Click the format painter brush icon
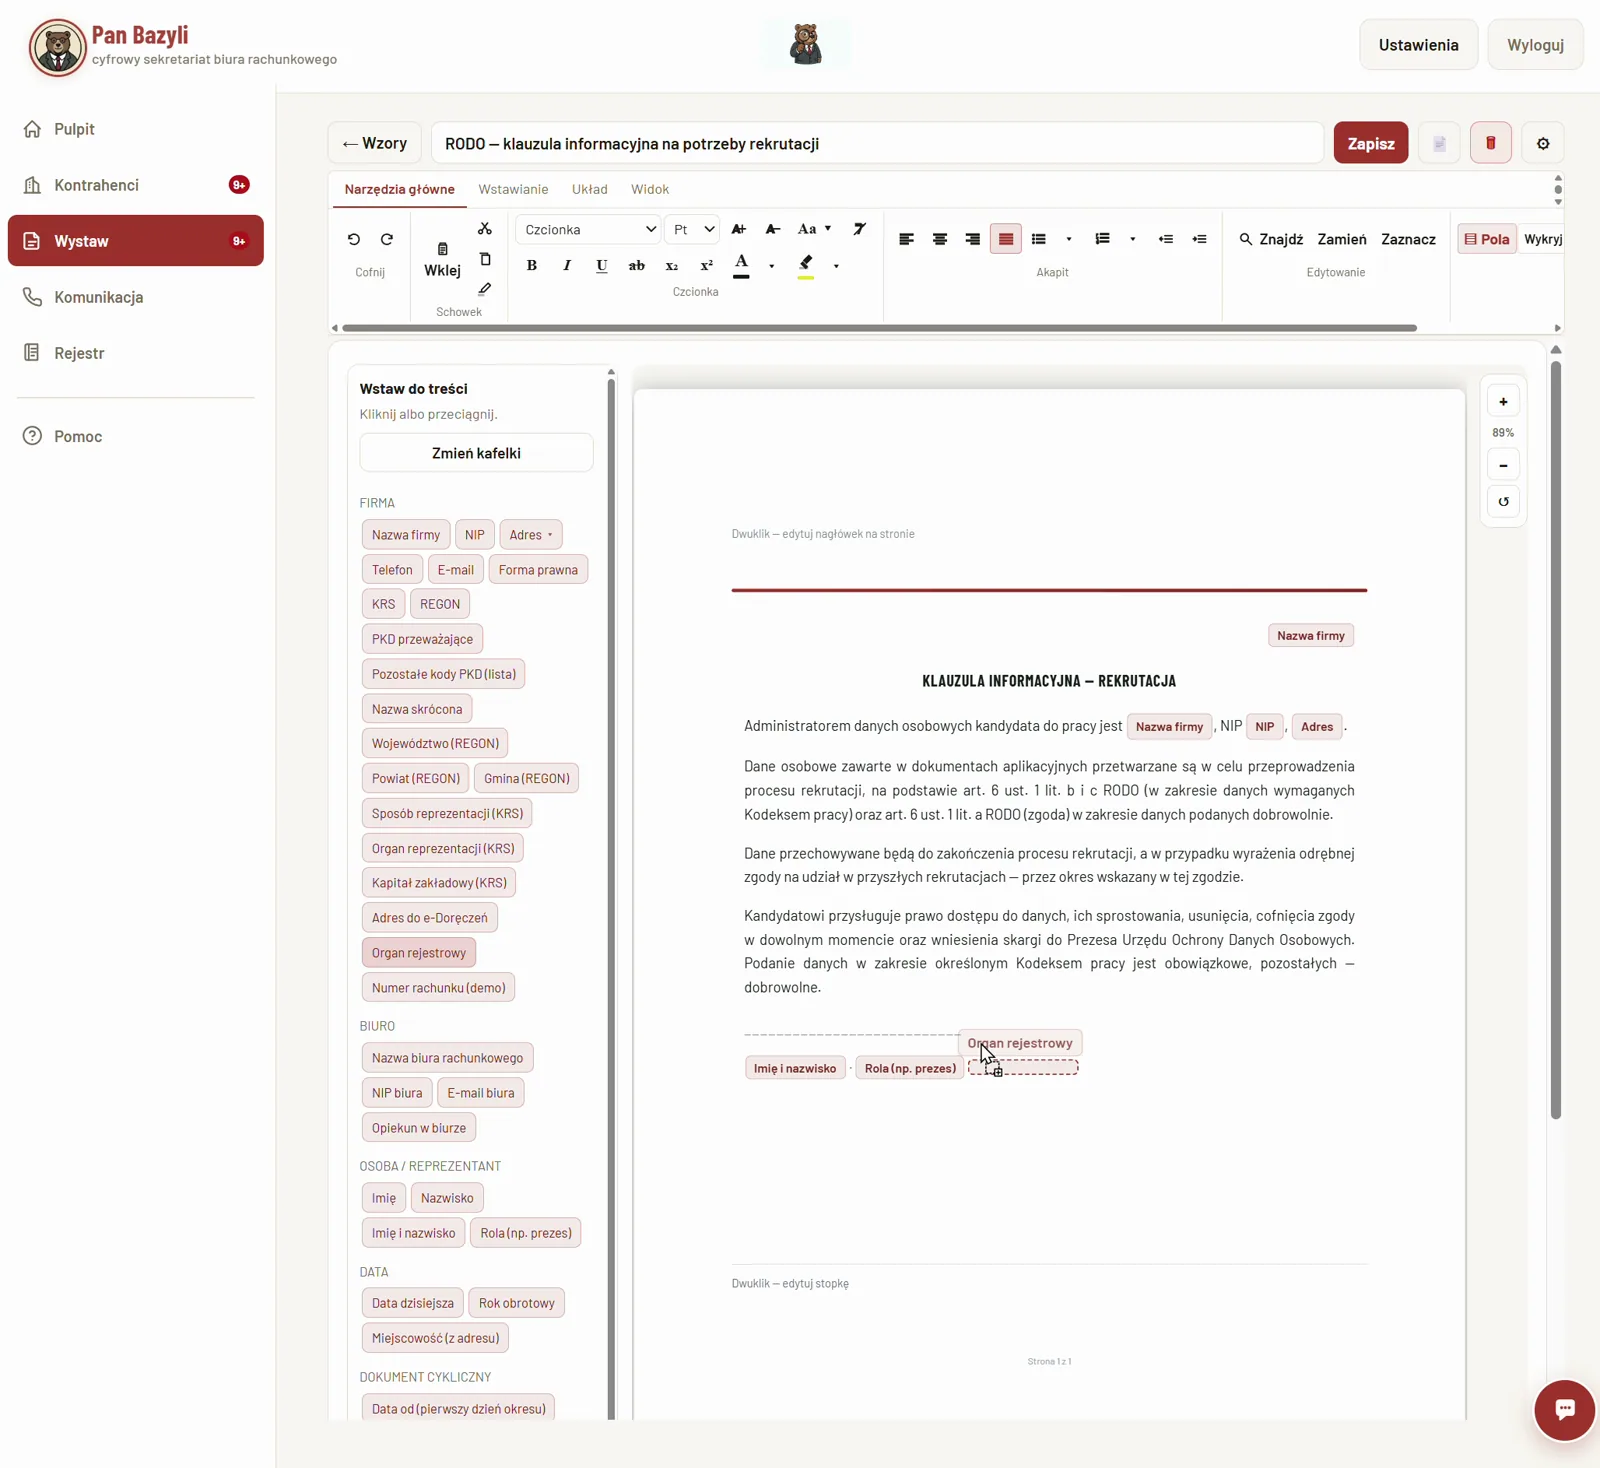Screen dimensions: 1600x1468 485,289
